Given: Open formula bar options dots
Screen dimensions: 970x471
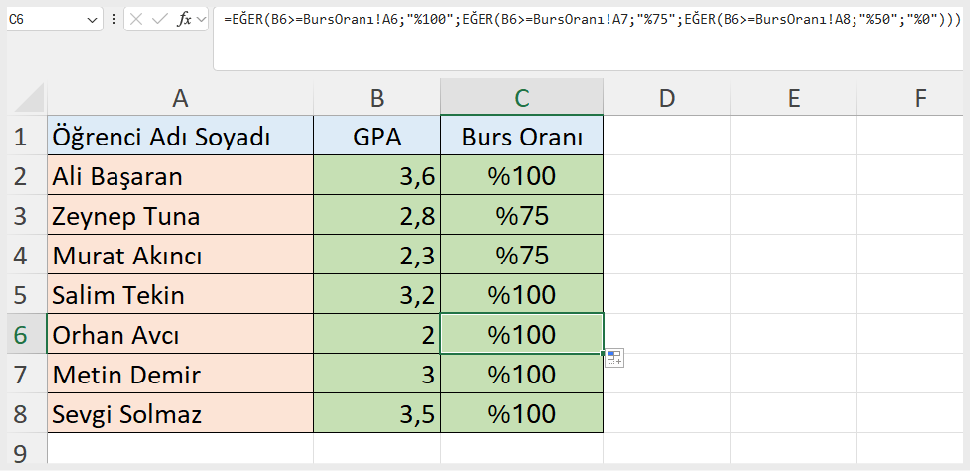Looking at the screenshot, I should [113, 20].
